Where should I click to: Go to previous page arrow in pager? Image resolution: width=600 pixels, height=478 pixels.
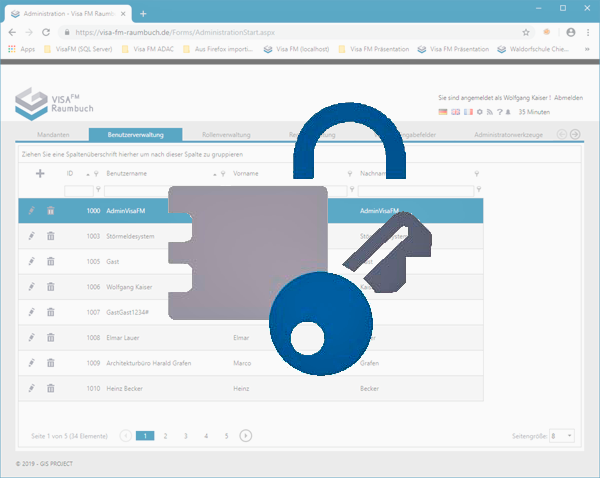[x=126, y=436]
